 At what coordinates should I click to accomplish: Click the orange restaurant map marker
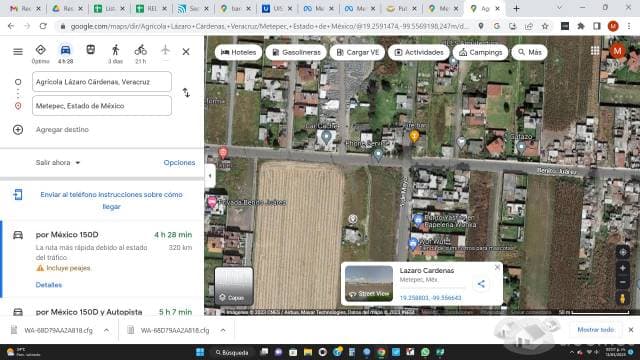414,136
